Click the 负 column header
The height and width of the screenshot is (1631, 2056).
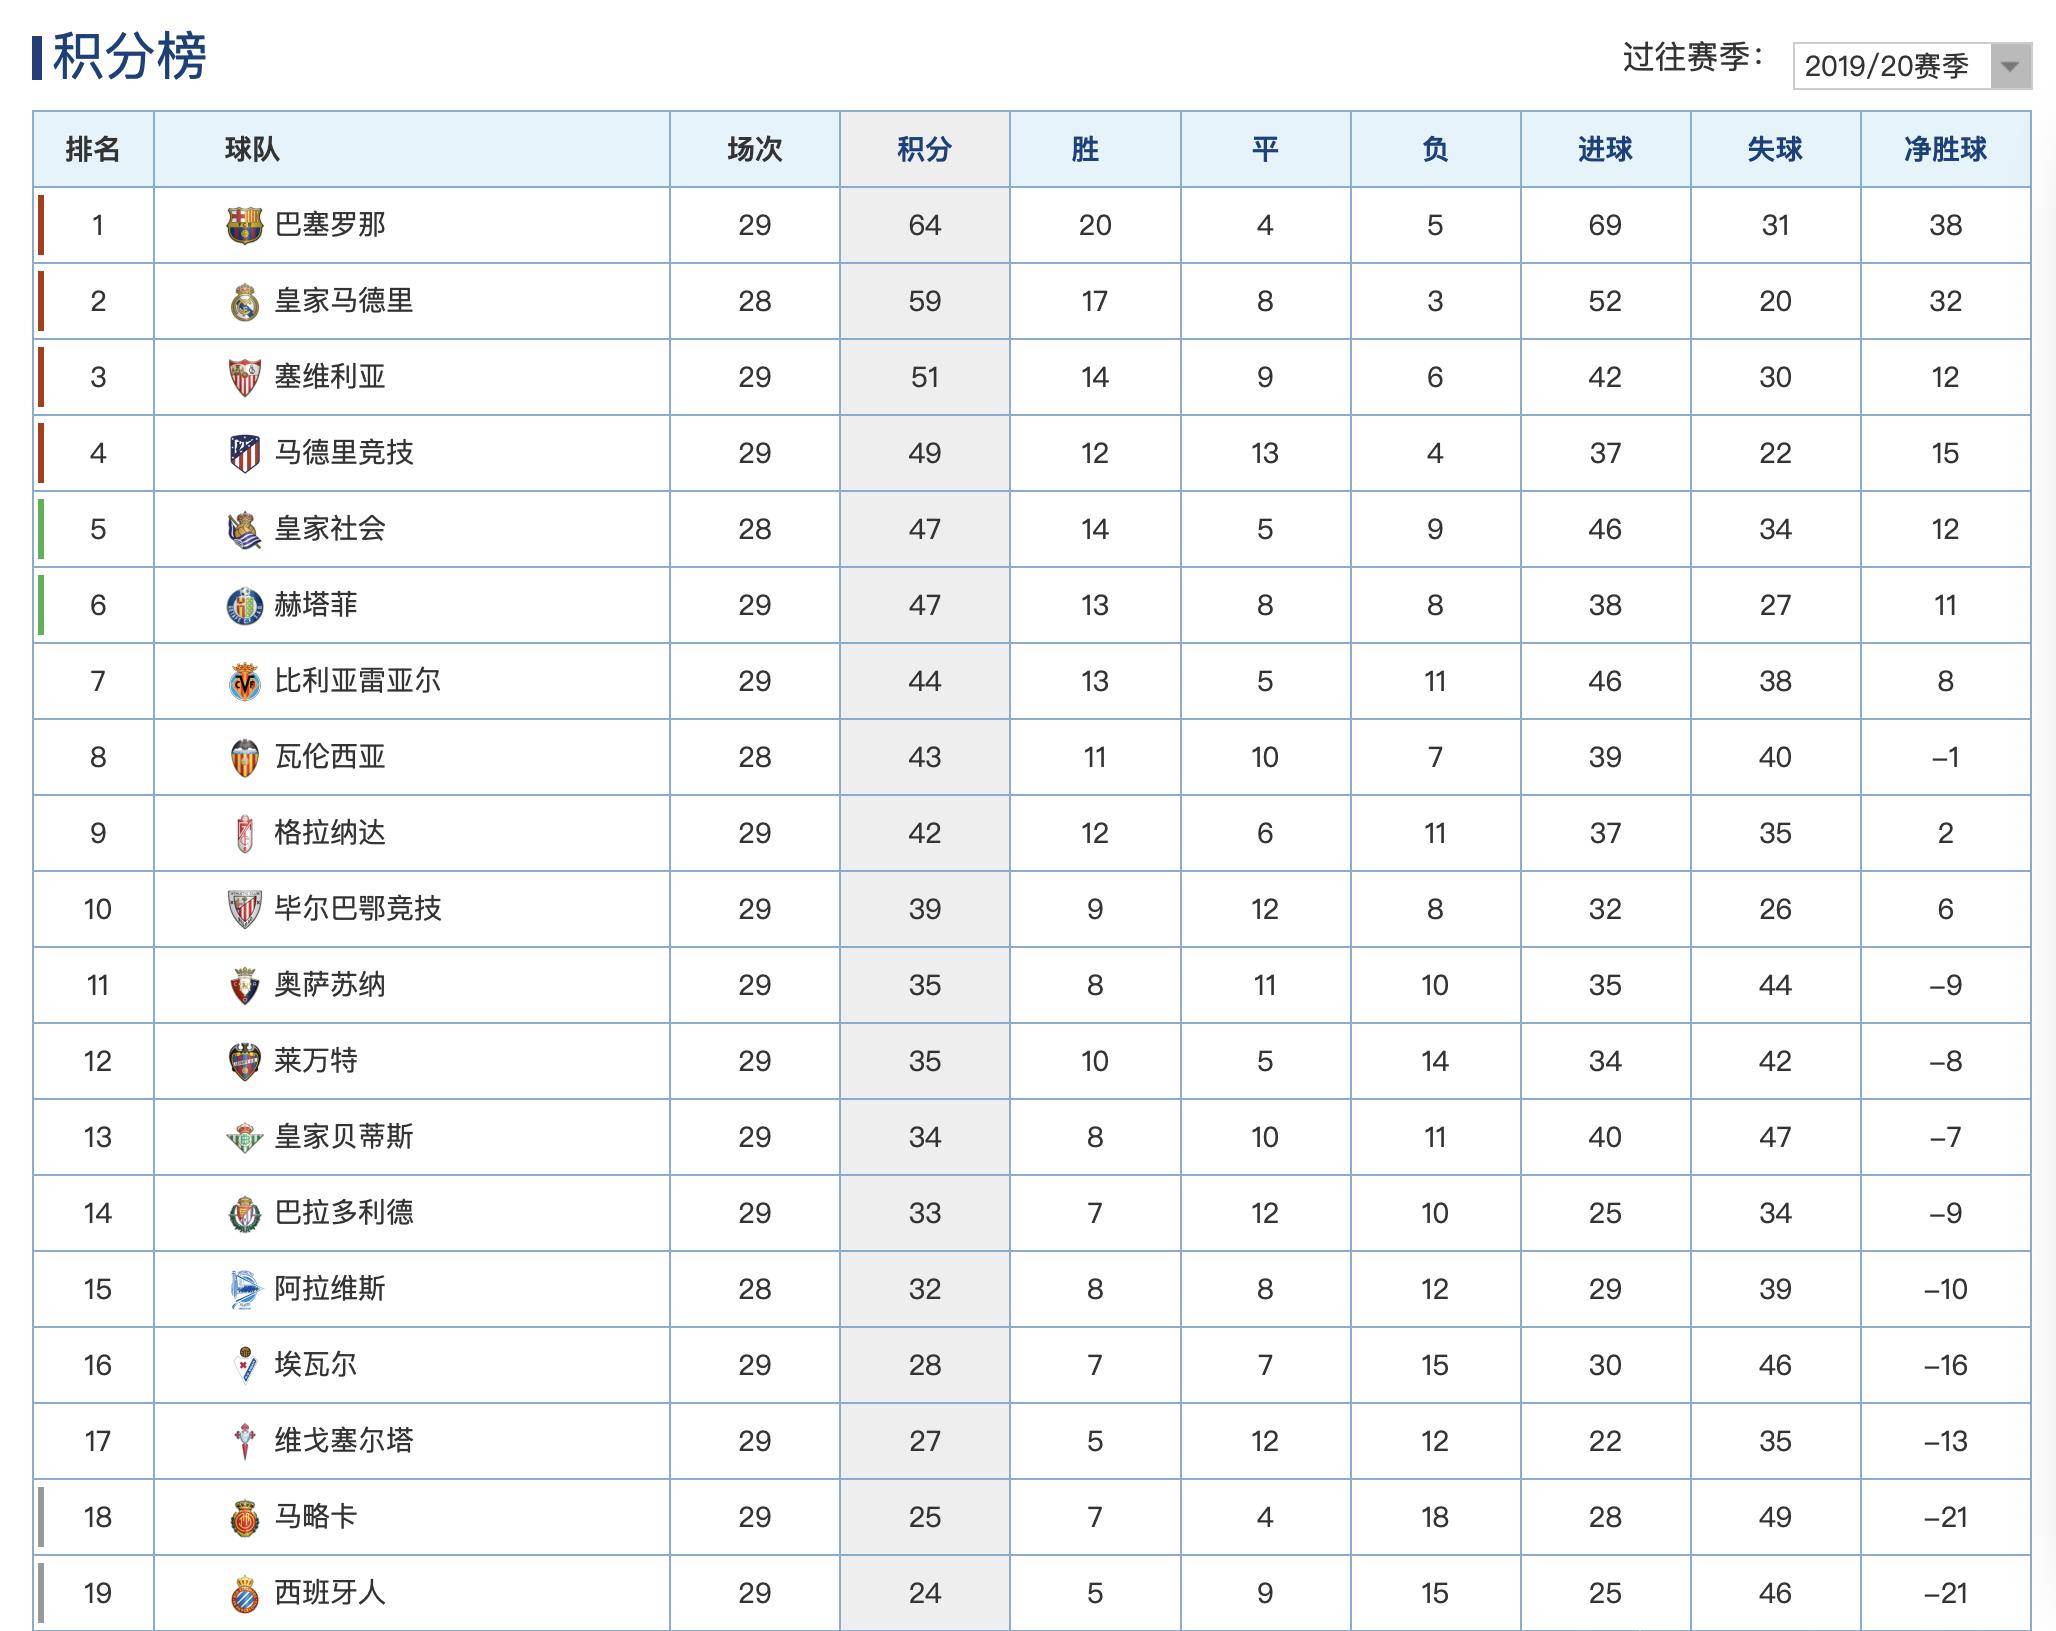[1435, 150]
